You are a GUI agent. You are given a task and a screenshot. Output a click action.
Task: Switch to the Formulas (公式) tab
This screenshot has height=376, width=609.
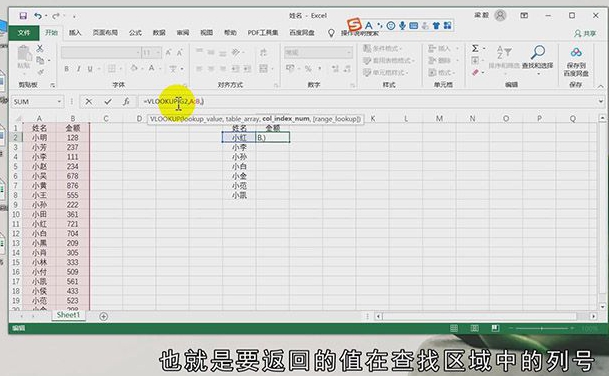pyautogui.click(x=135, y=33)
